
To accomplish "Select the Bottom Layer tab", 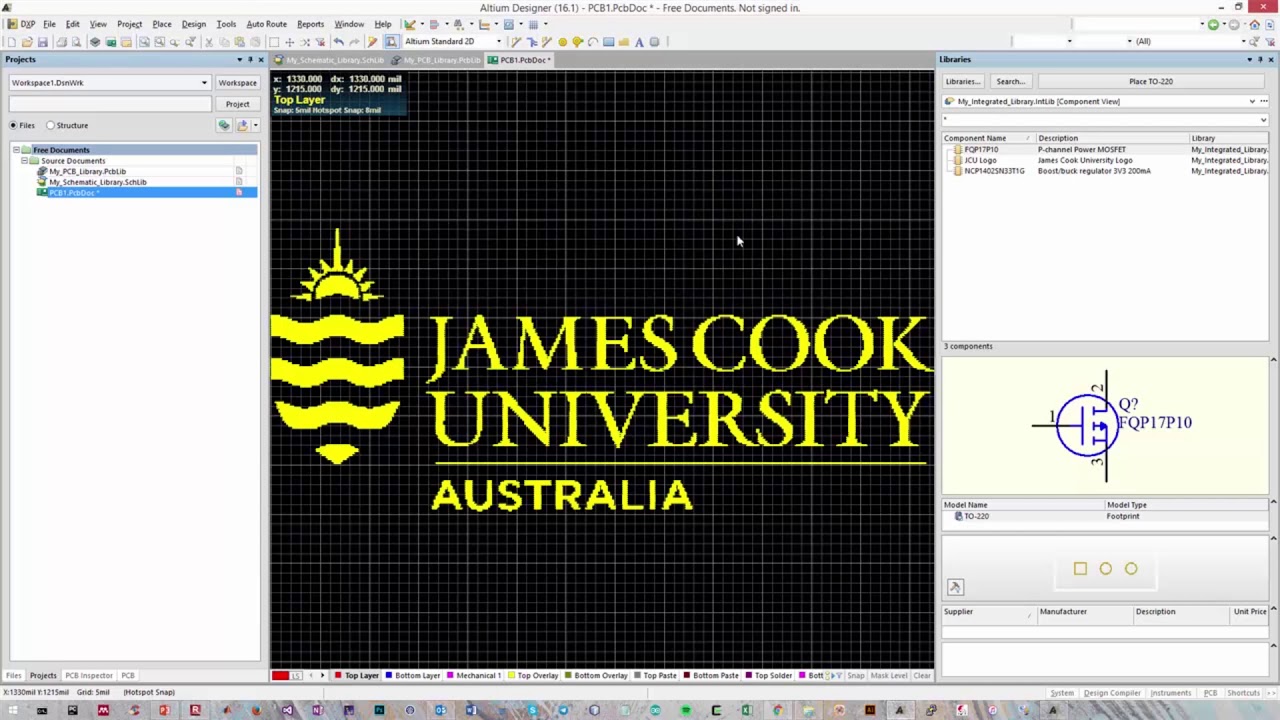I will coord(412,676).
